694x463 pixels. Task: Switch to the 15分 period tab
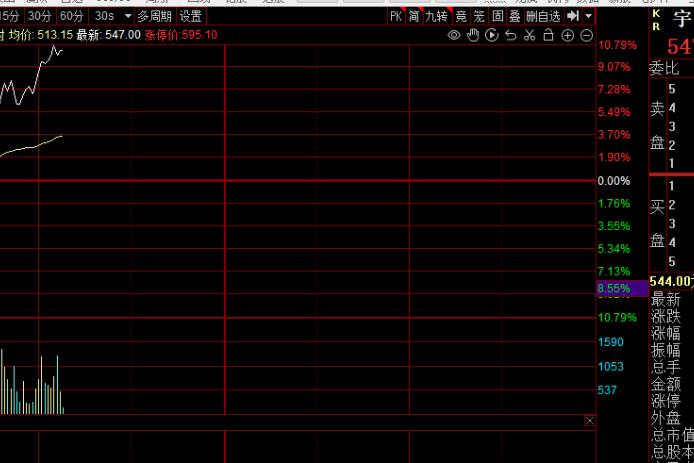click(x=10, y=16)
